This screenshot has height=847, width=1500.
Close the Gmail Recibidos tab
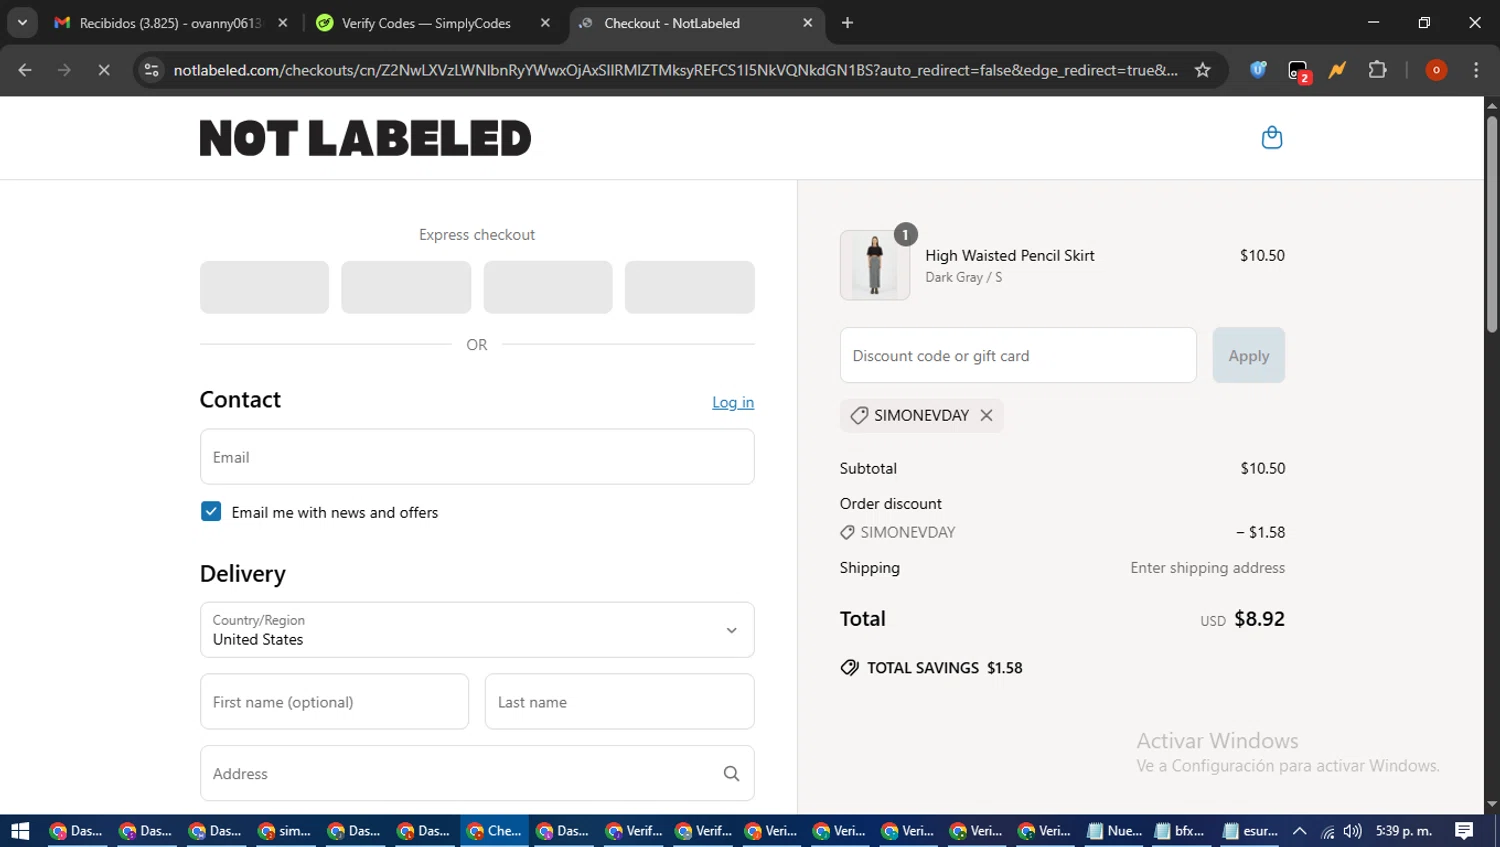tap(283, 23)
